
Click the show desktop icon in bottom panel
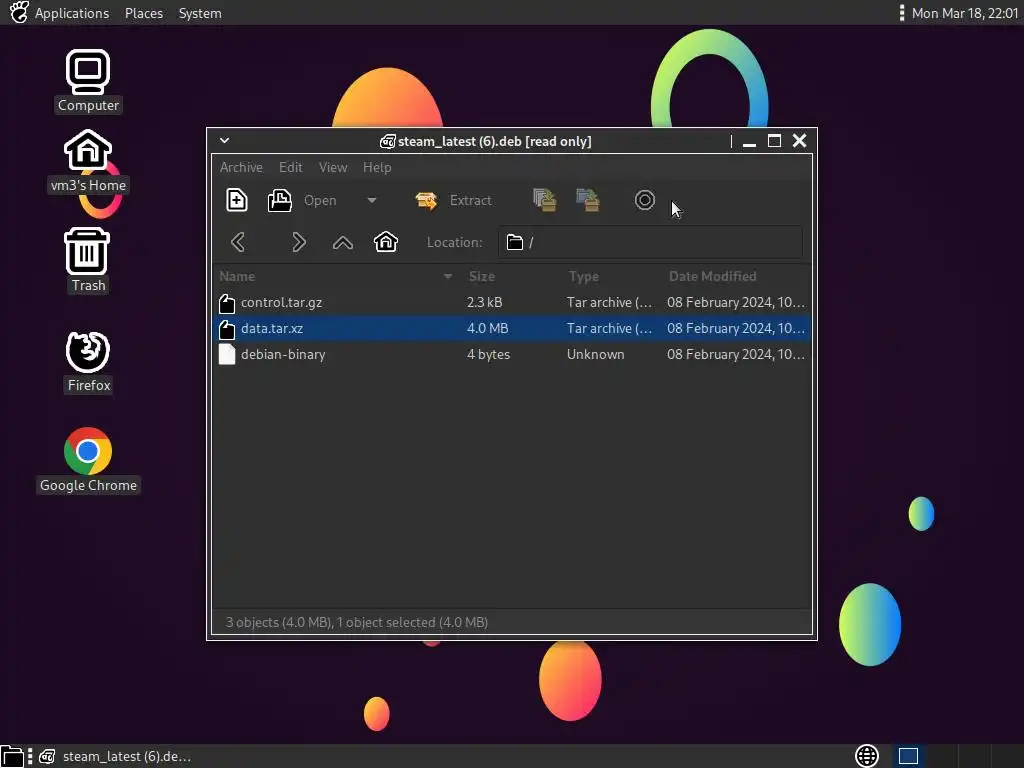click(12, 756)
